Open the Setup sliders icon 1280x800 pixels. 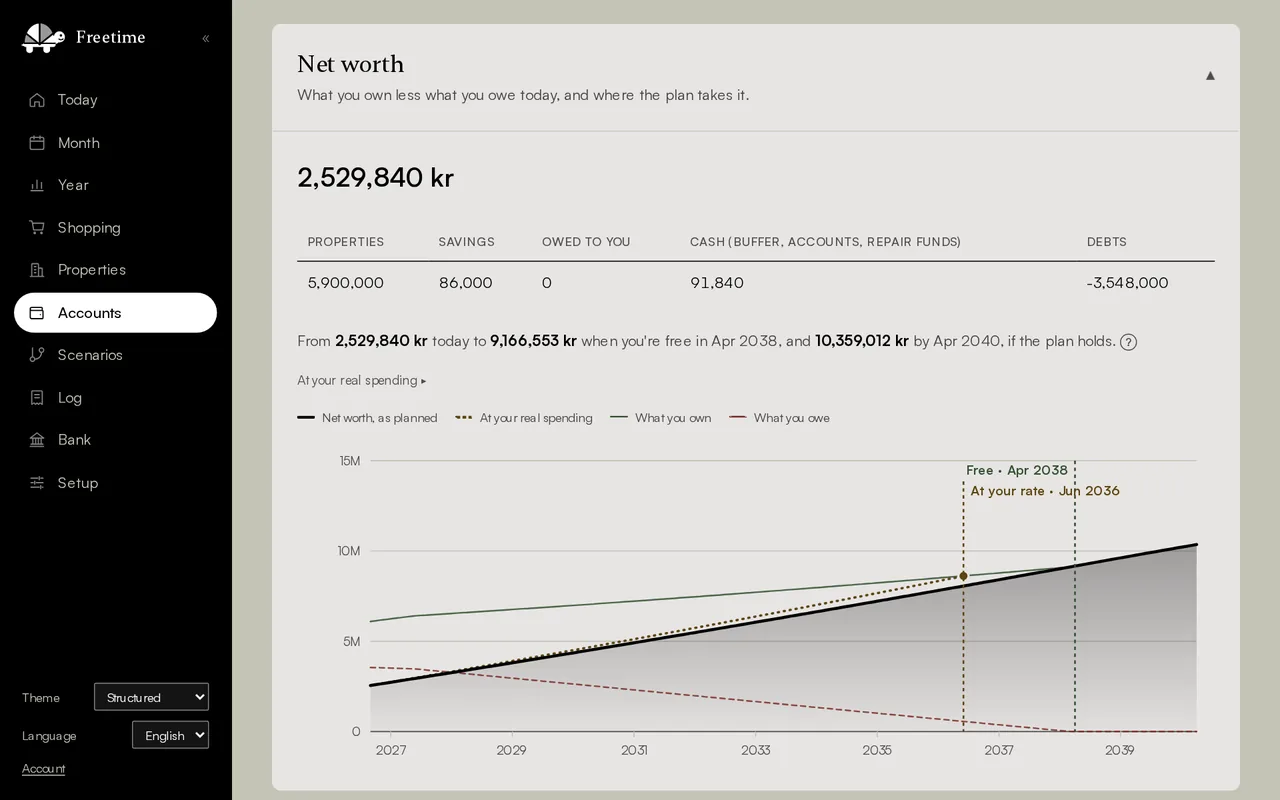coord(37,483)
